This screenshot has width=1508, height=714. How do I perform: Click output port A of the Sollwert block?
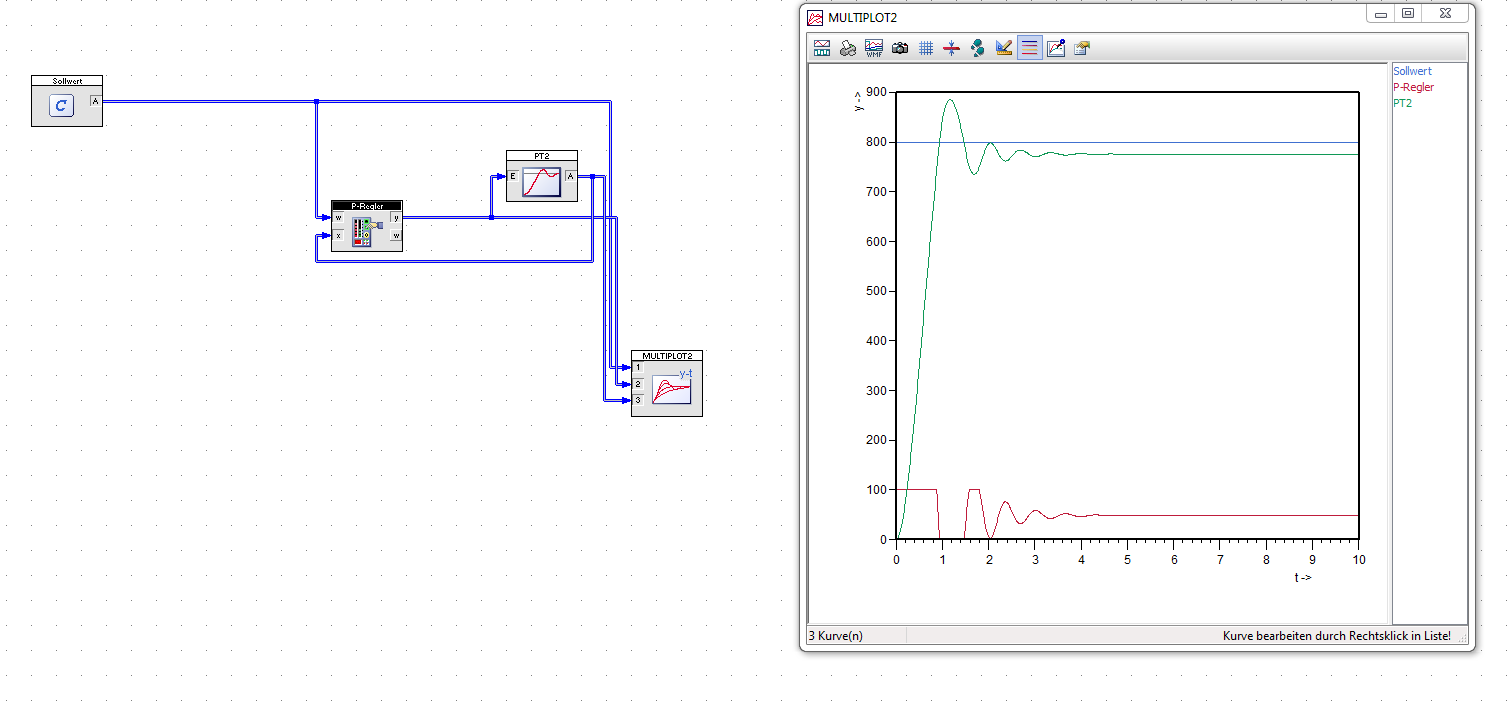coord(95,101)
